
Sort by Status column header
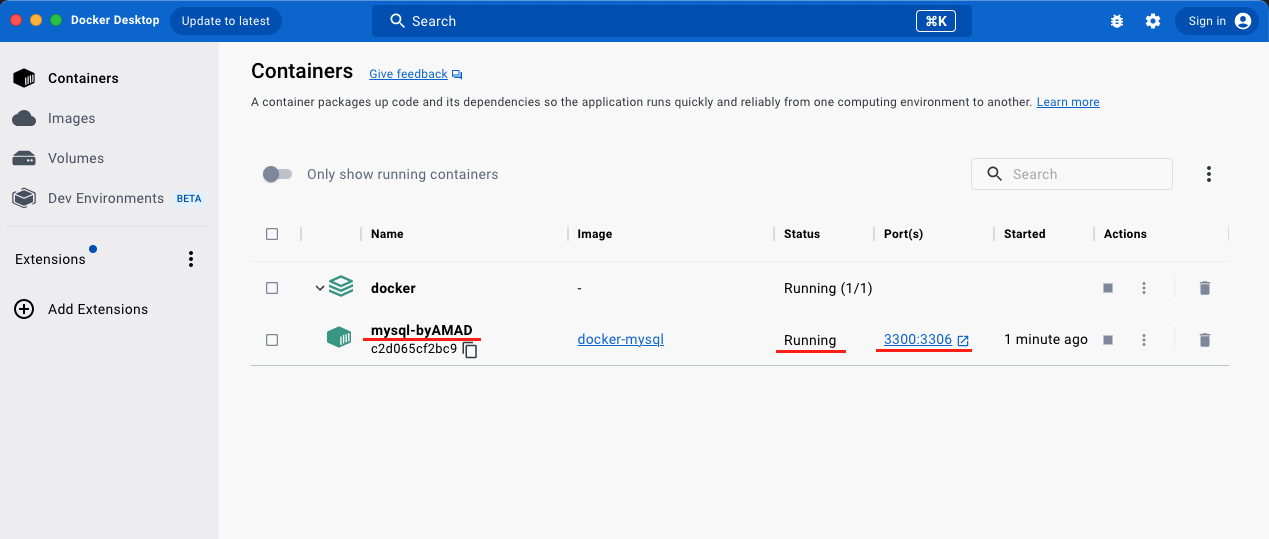[x=802, y=234]
